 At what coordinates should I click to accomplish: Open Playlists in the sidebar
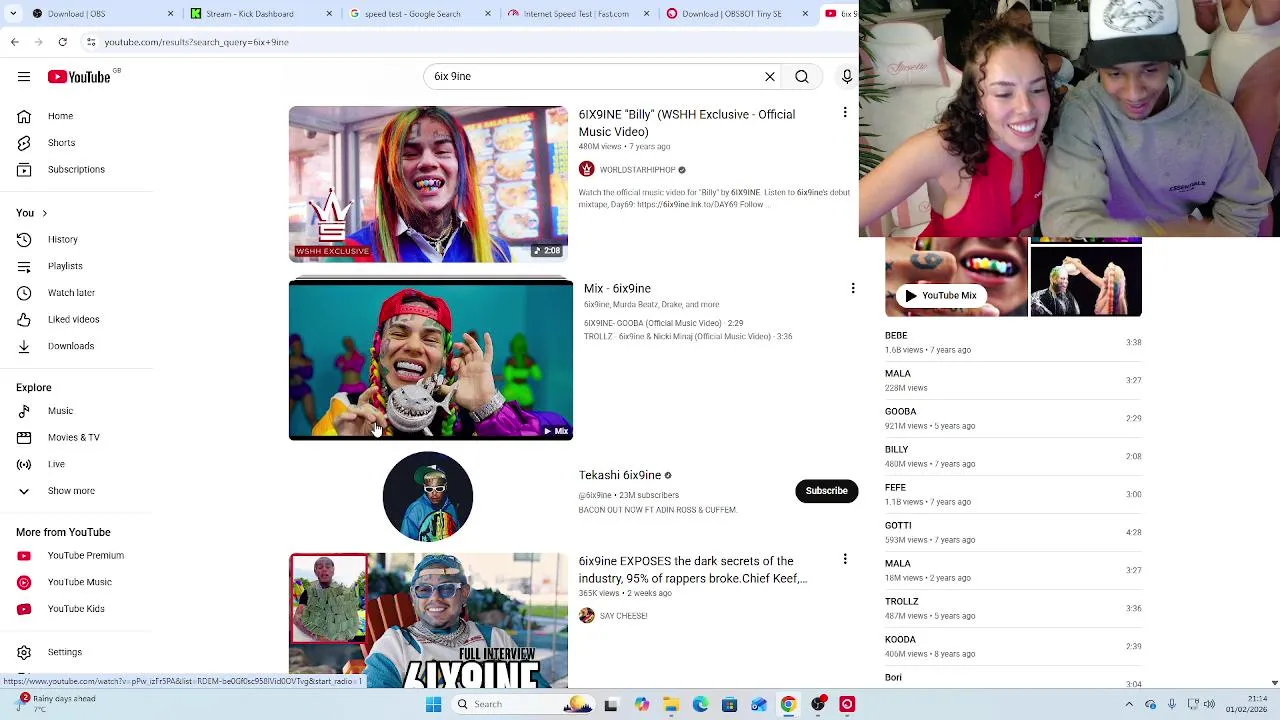65,266
